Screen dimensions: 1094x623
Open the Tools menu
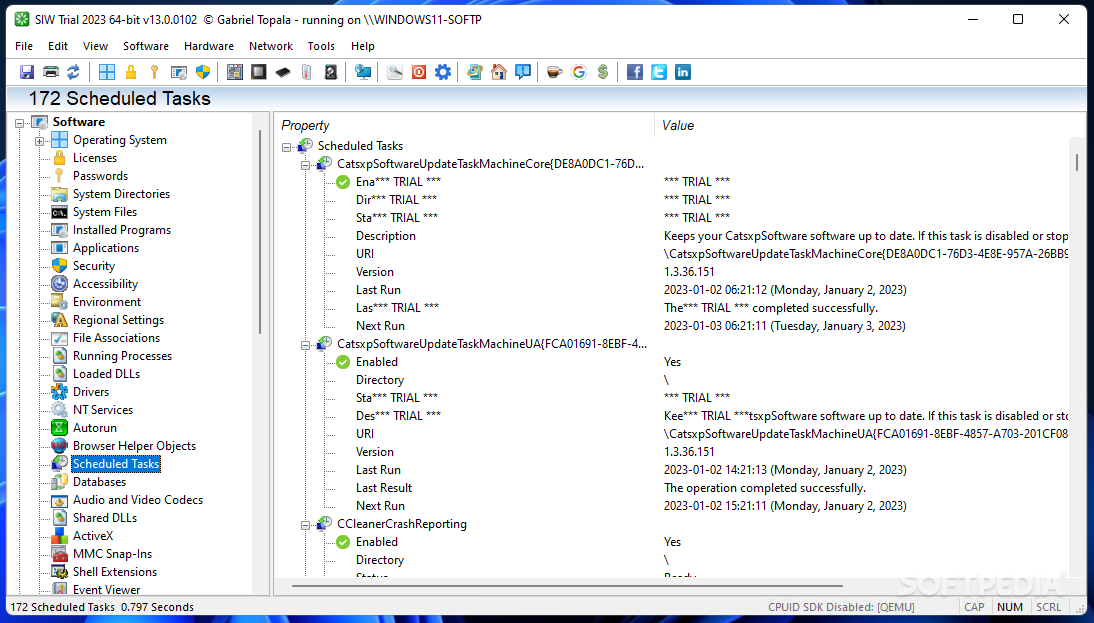point(321,46)
